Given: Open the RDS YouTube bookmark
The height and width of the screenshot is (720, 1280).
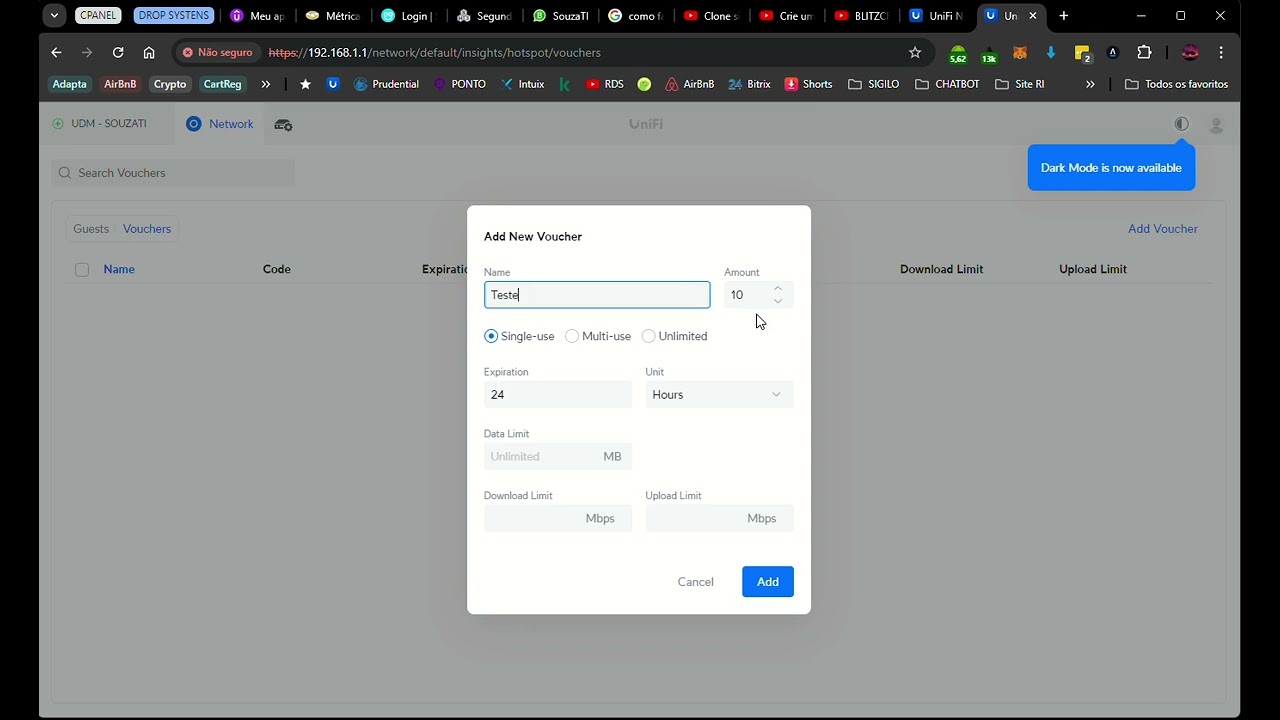Looking at the screenshot, I should click(604, 84).
